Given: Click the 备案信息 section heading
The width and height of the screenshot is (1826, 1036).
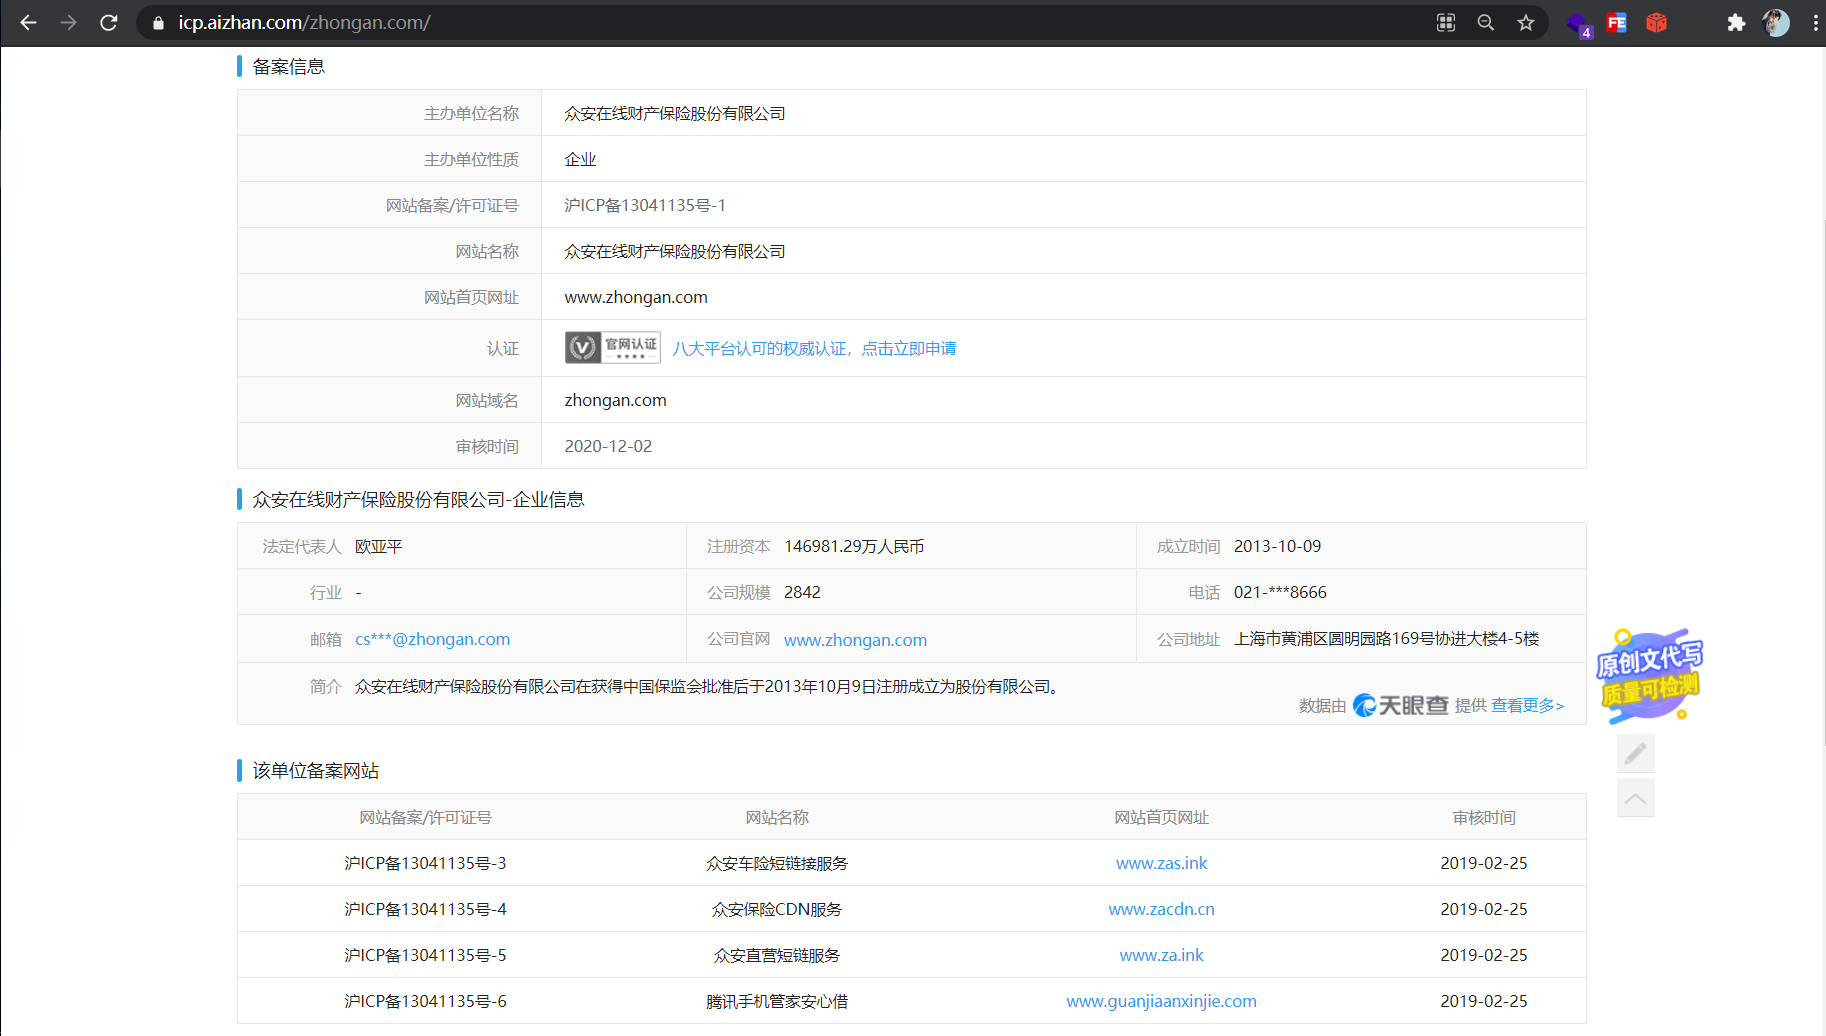Looking at the screenshot, I should click(288, 66).
